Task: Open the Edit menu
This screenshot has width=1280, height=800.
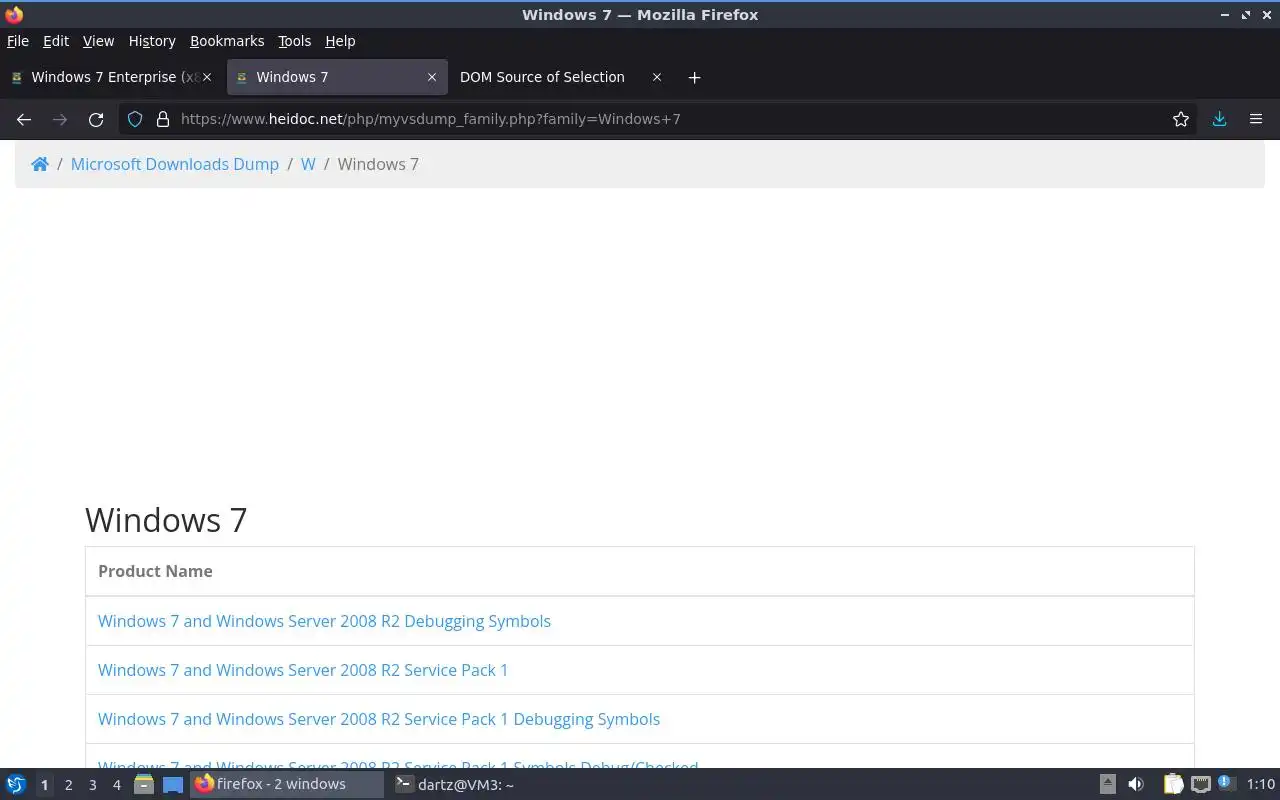Action: 56,41
